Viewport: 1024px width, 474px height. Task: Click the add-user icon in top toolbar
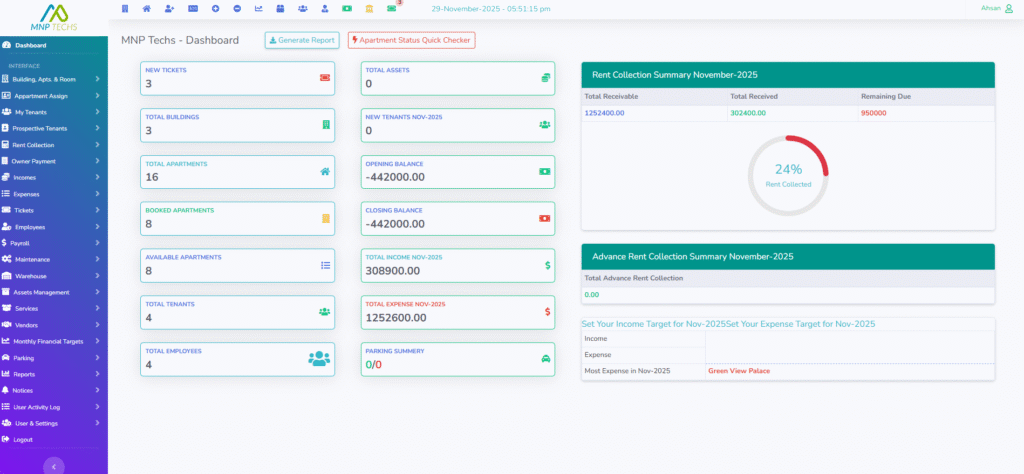pos(170,8)
